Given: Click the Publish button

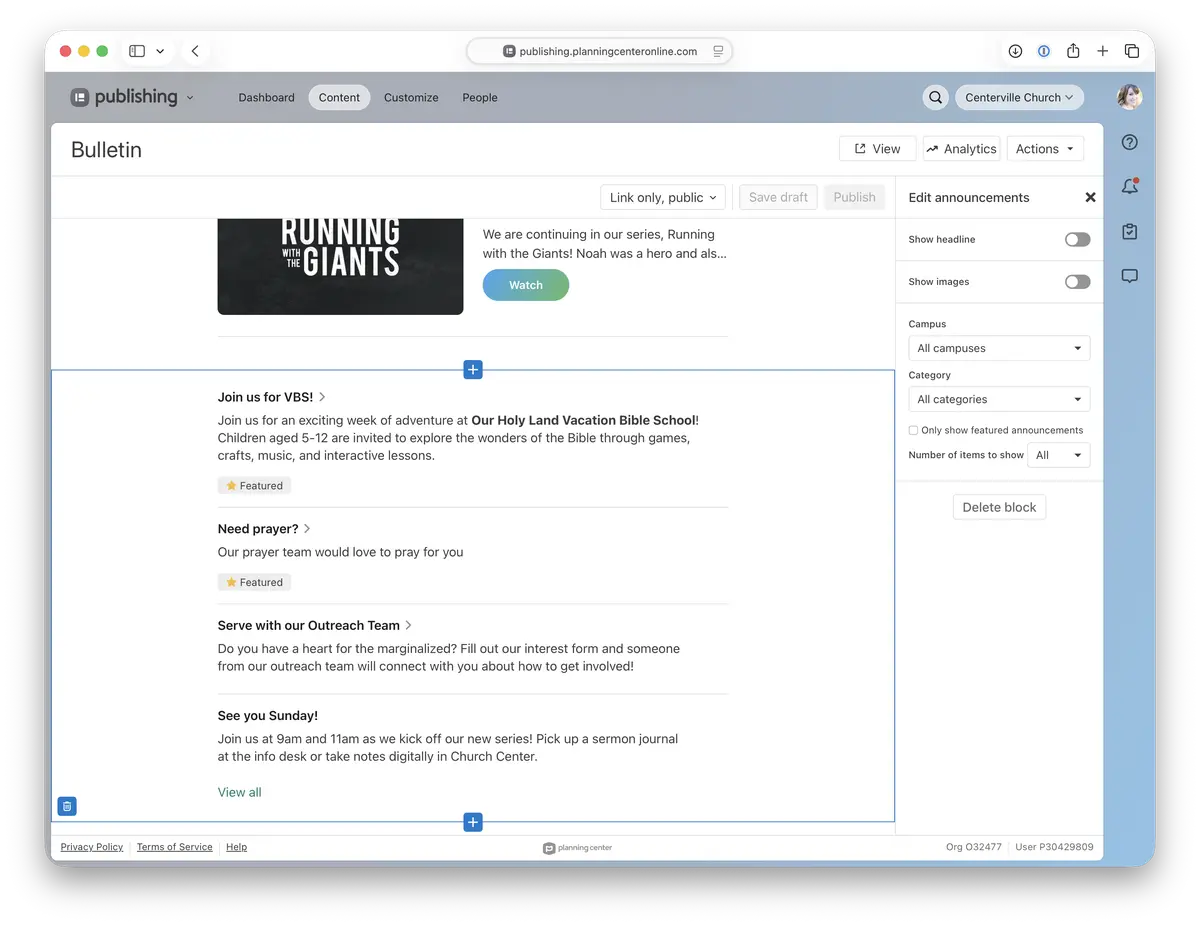Looking at the screenshot, I should tap(854, 197).
